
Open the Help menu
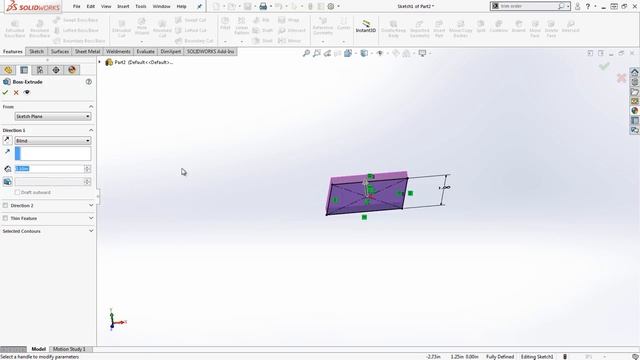pos(181,7)
